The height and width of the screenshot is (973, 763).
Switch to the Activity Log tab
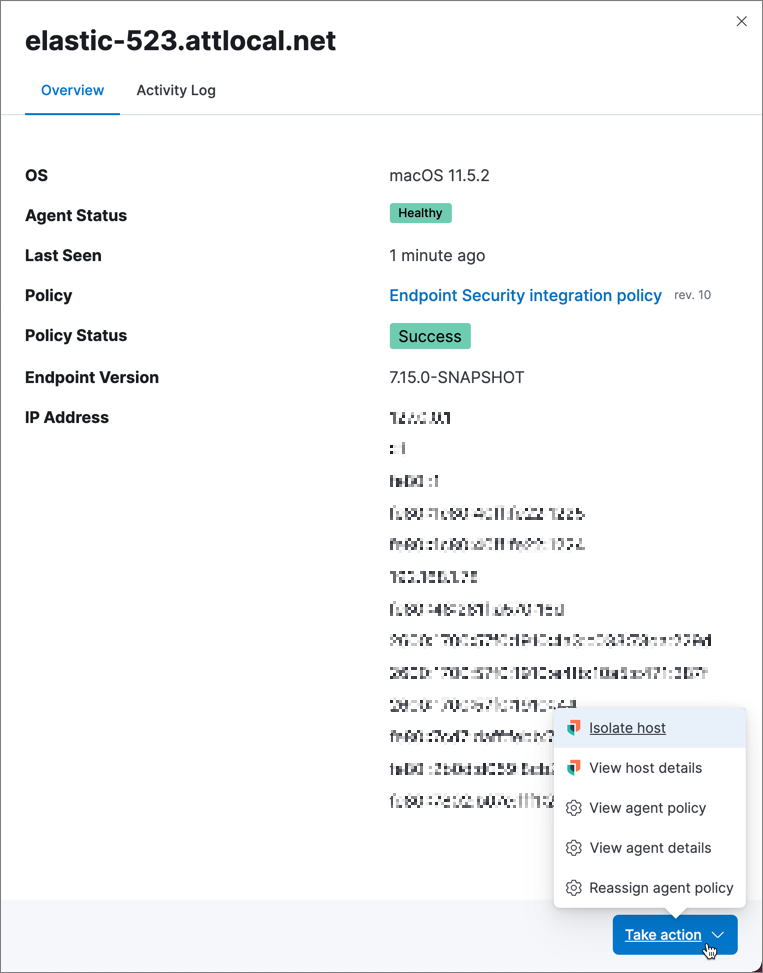[176, 90]
